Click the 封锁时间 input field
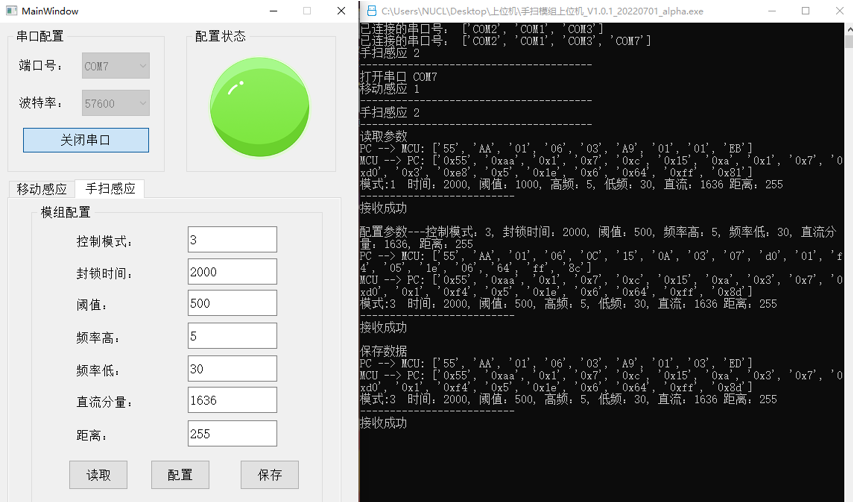The image size is (853, 502). pos(232,271)
